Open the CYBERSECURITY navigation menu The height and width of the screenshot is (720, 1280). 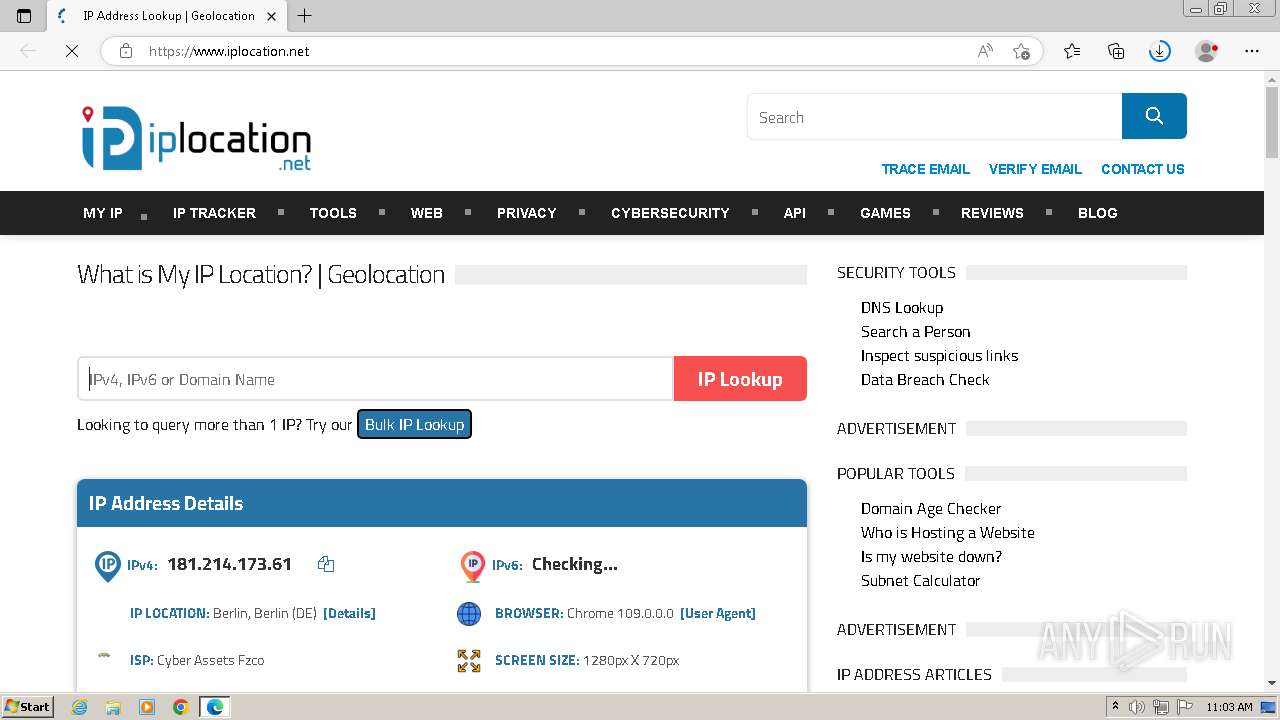point(670,213)
